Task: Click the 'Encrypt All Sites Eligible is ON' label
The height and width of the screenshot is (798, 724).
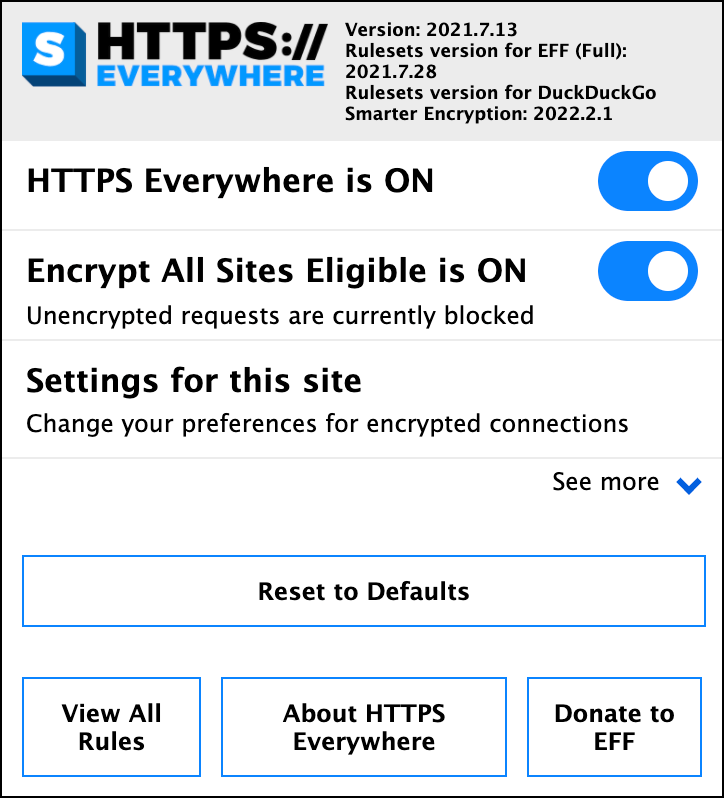Action: (277, 271)
